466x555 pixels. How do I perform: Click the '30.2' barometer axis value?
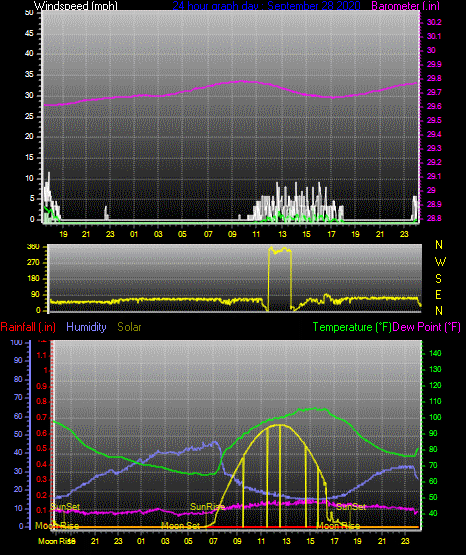434,22
